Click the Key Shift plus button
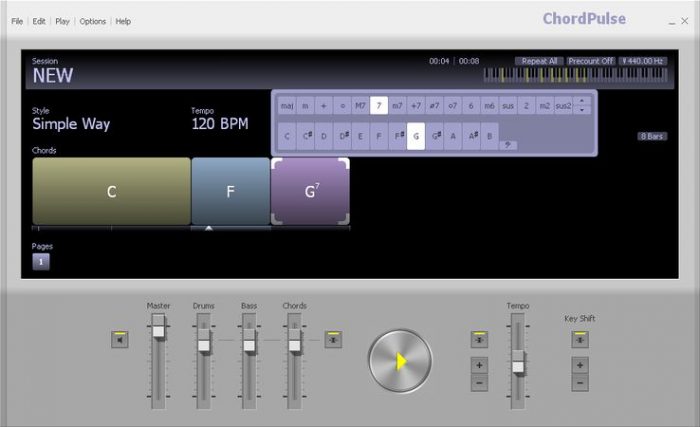The height and width of the screenshot is (427, 700). 580,366
